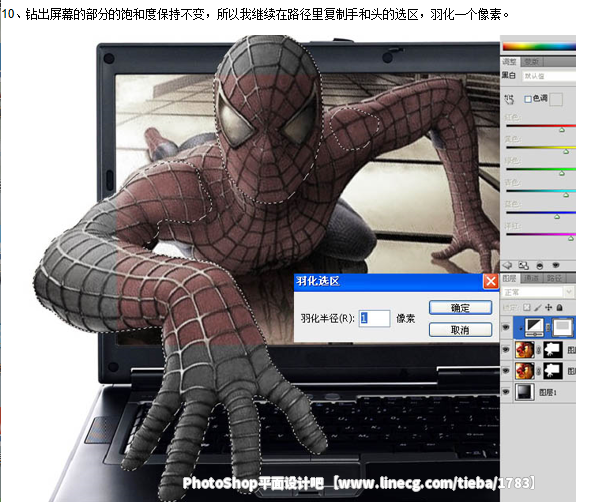Select the black and white adjustment layer thumbnail
This screenshot has width=591, height=502.
coord(534,327)
